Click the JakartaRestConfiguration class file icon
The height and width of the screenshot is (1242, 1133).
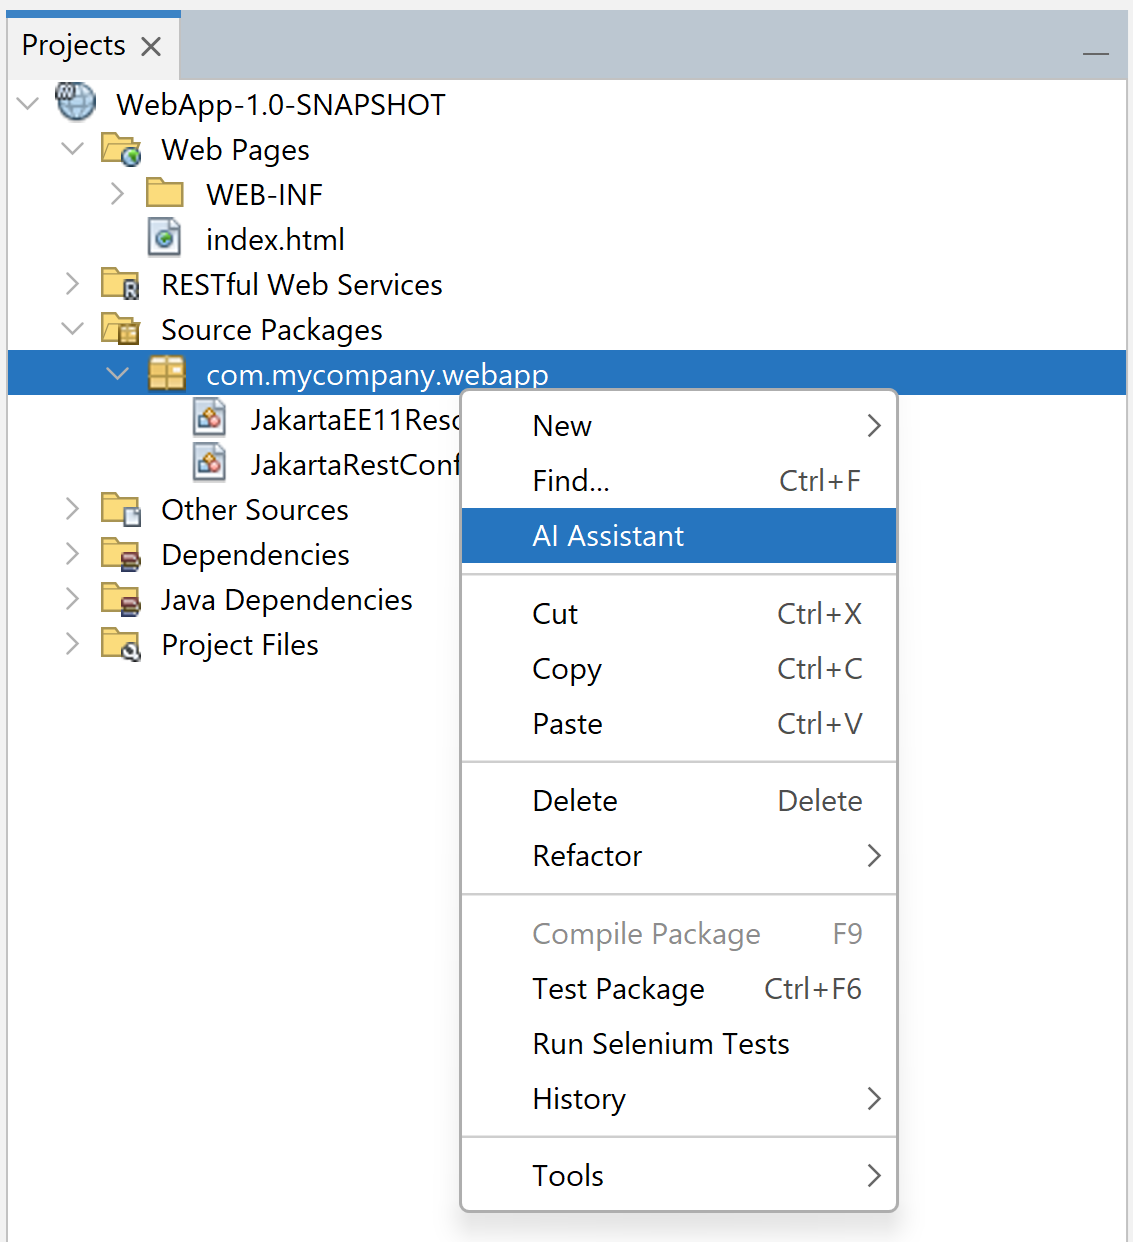point(210,463)
